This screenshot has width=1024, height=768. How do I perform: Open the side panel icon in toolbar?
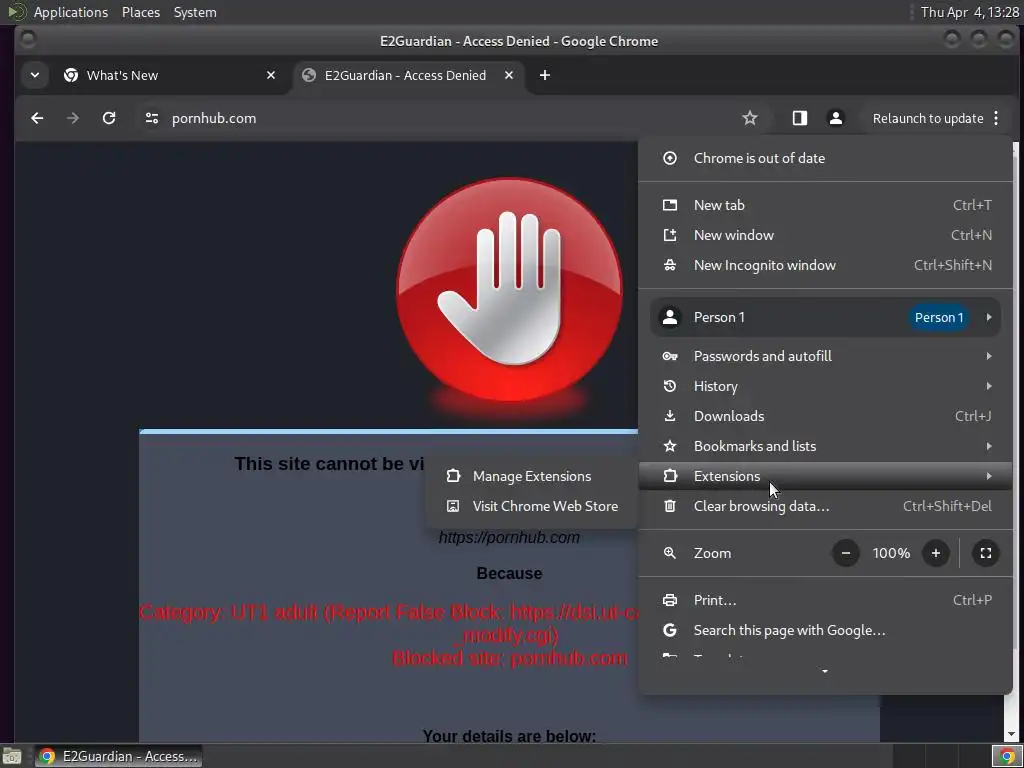[799, 118]
